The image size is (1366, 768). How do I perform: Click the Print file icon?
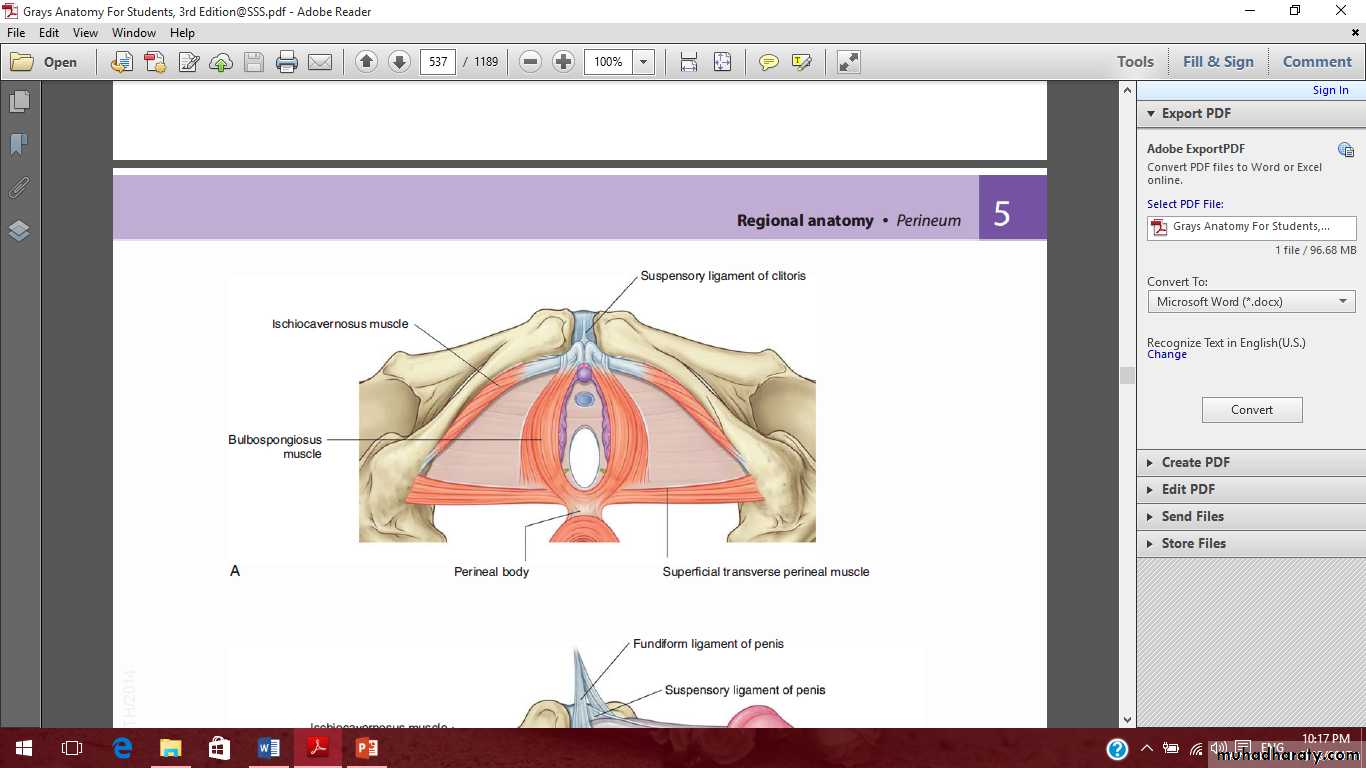pyautogui.click(x=287, y=62)
